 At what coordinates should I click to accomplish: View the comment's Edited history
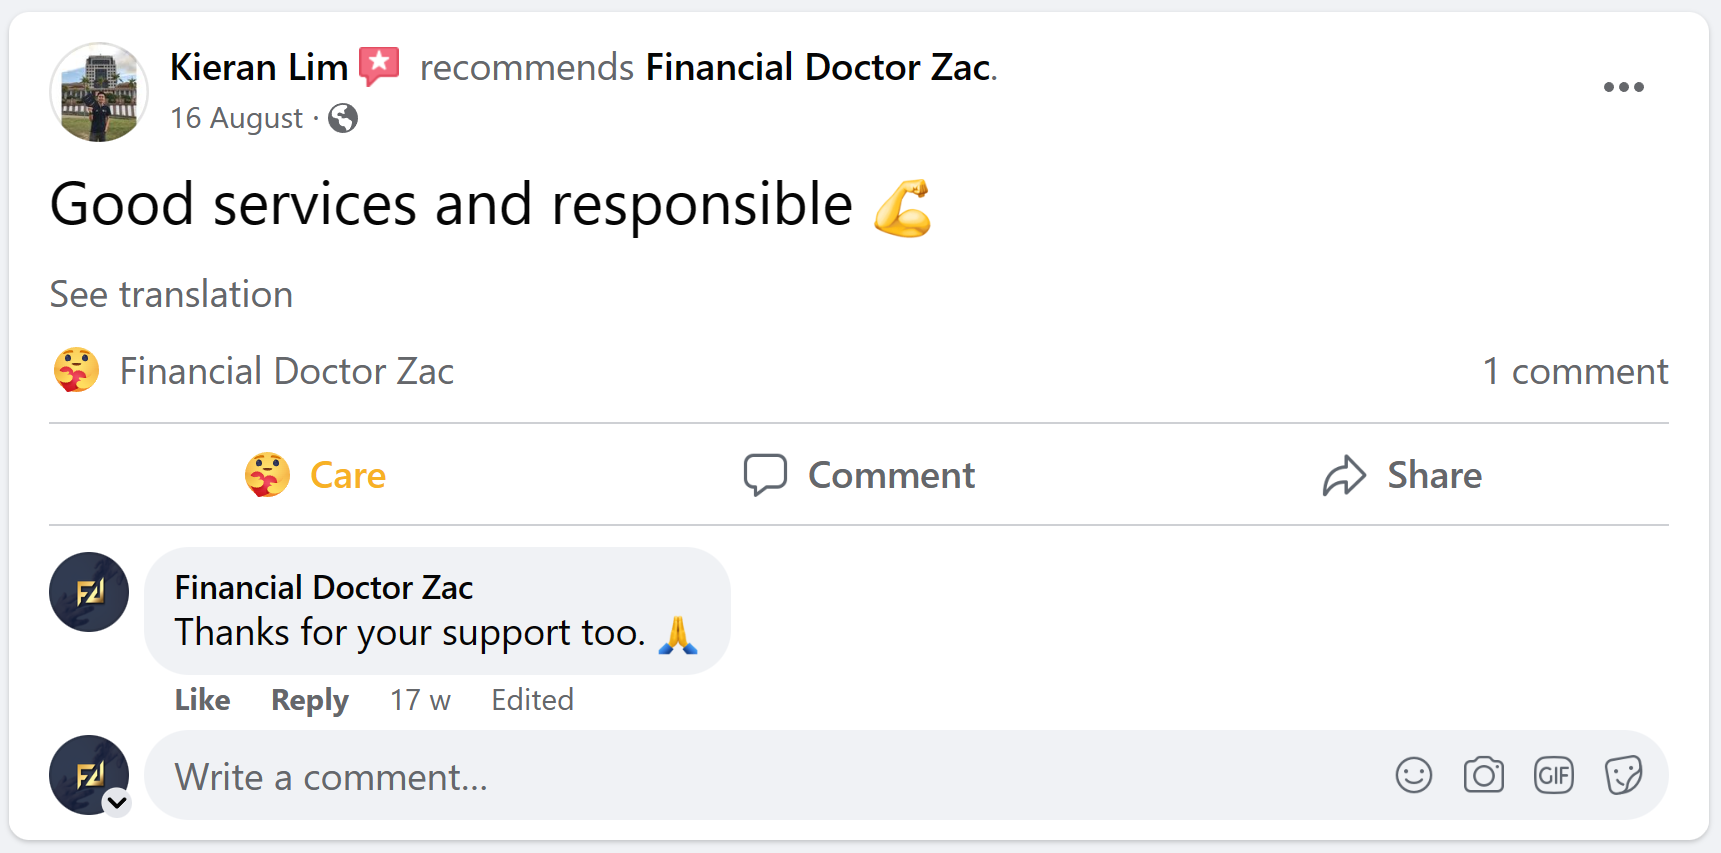(532, 700)
